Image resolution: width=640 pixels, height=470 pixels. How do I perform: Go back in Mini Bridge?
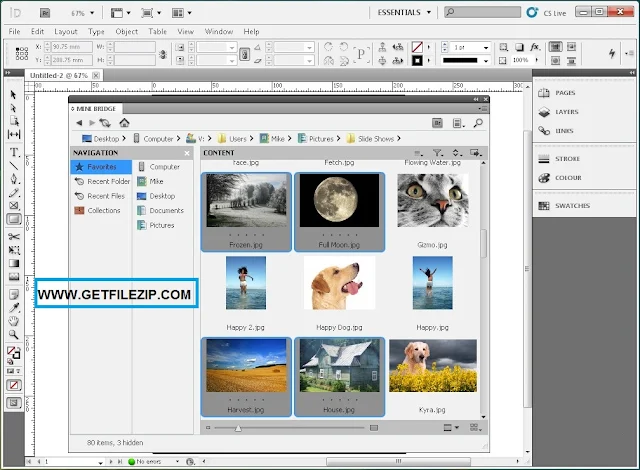[x=79, y=123]
